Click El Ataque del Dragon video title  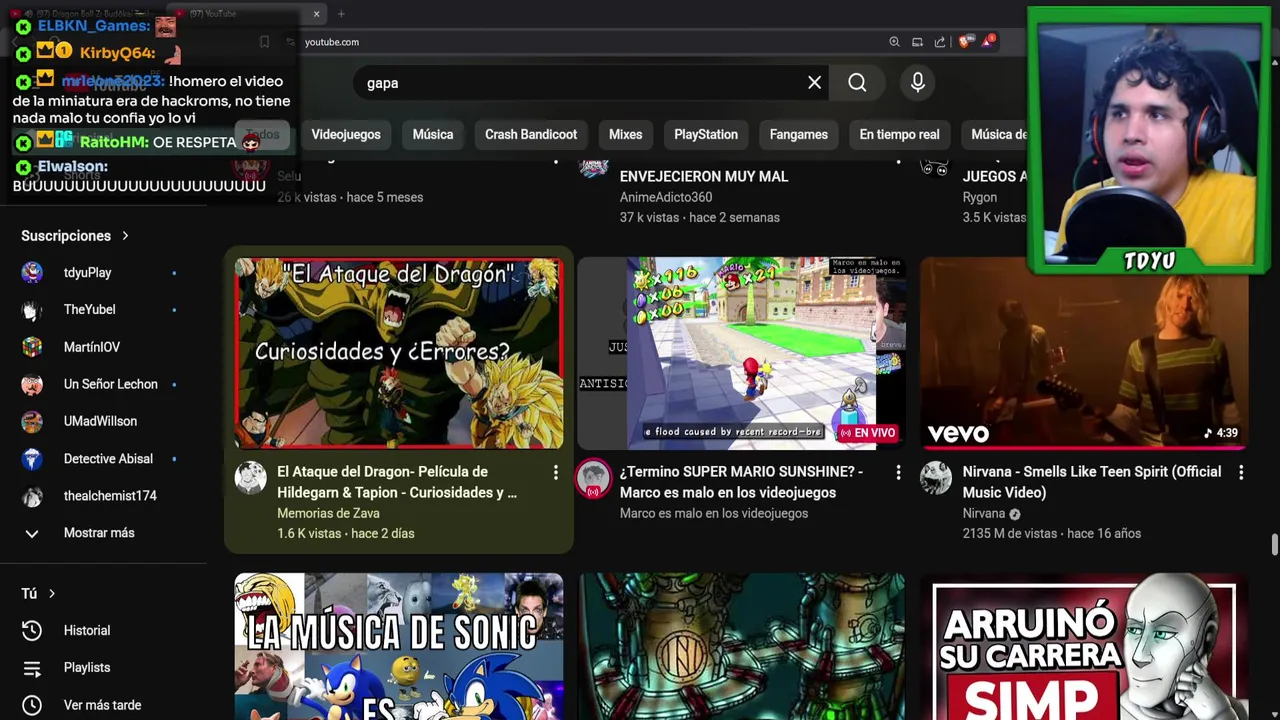(397, 482)
